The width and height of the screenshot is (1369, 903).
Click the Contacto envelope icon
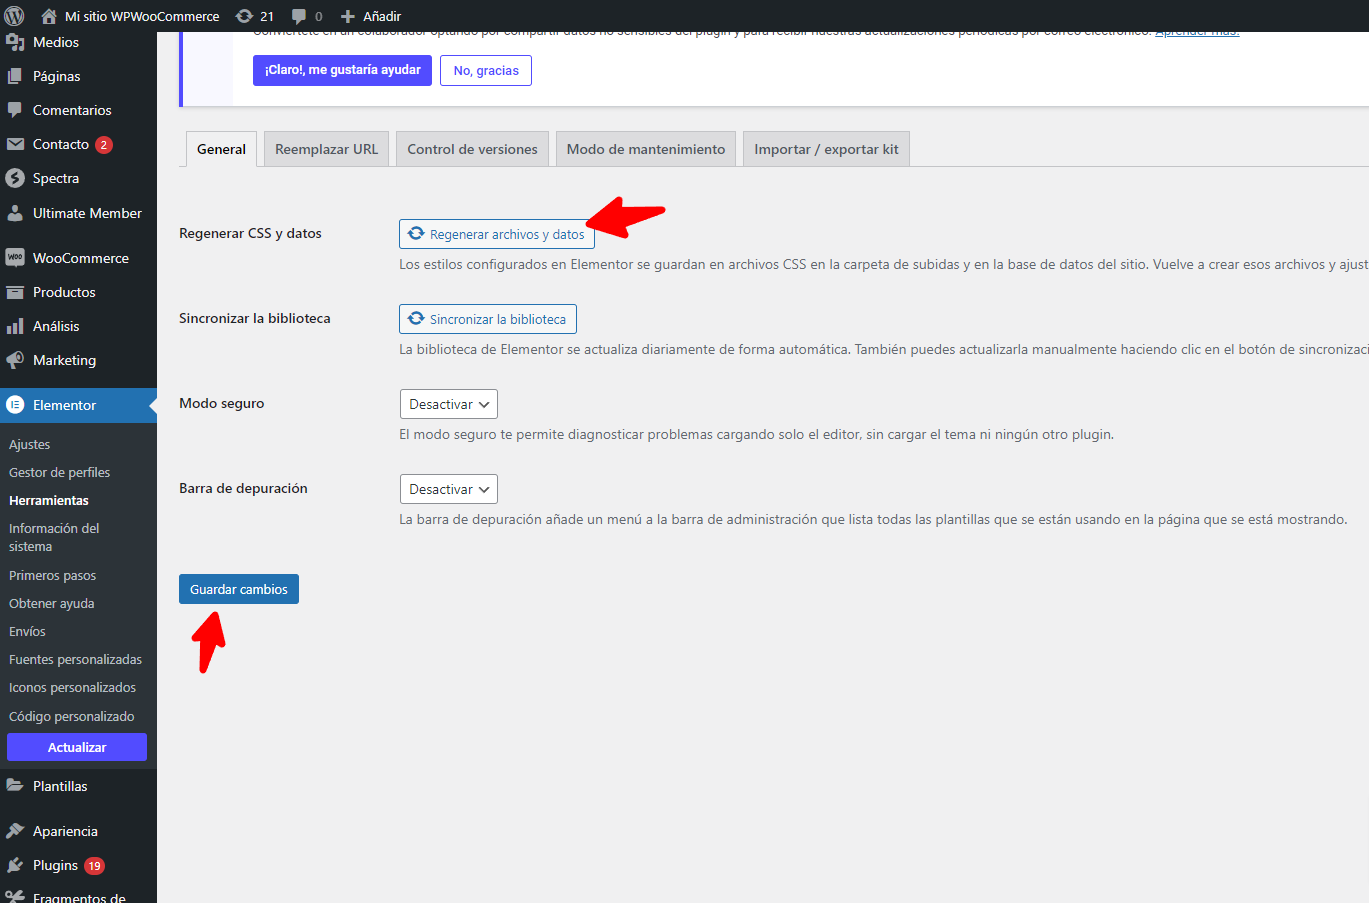pos(15,144)
